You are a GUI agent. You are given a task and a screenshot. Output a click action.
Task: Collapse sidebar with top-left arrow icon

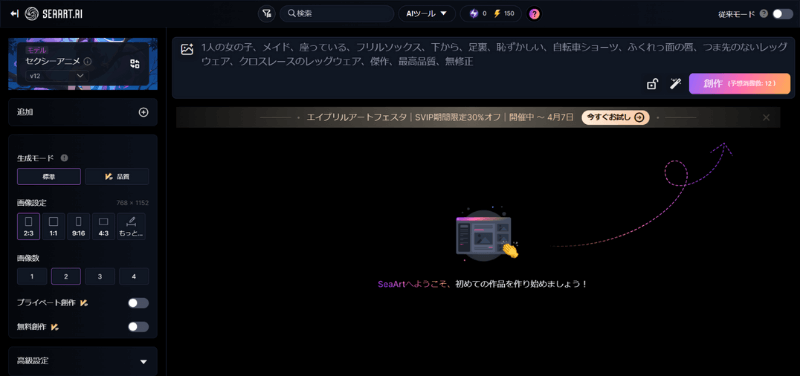pos(14,14)
